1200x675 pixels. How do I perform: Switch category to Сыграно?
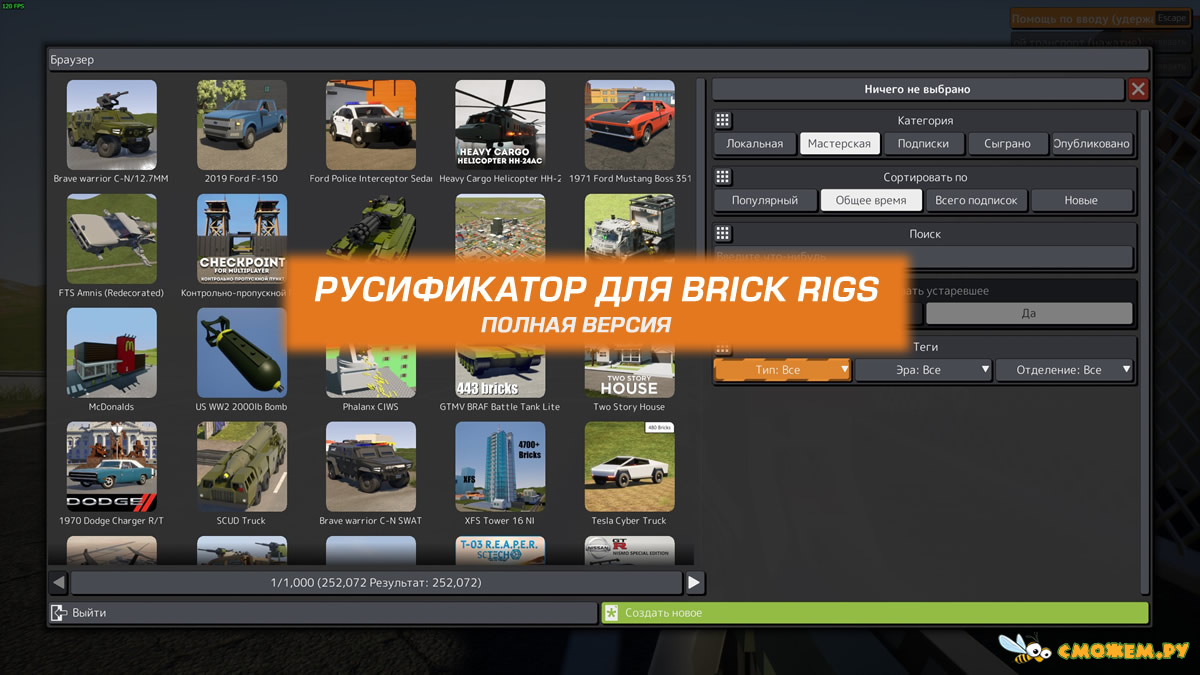tap(1007, 144)
